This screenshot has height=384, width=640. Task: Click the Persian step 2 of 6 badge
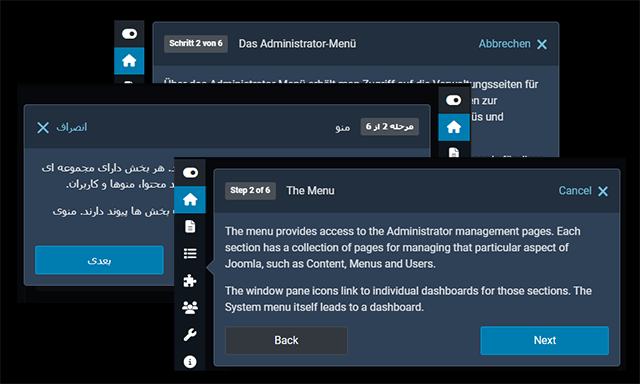pyautogui.click(x=389, y=127)
